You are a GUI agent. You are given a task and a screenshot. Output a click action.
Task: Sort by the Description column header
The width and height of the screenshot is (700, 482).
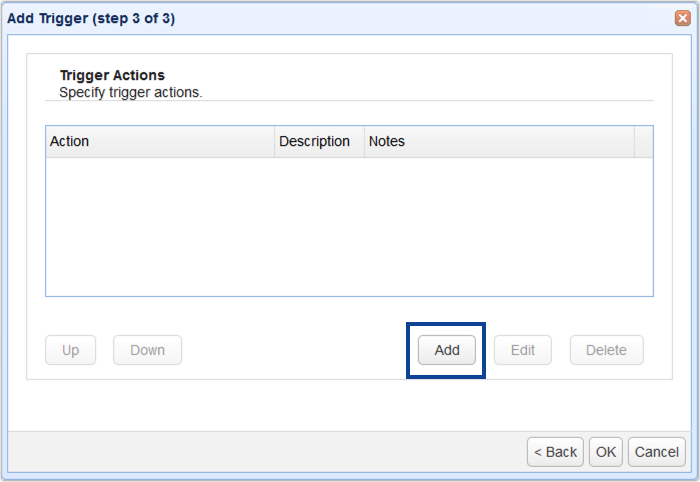(314, 142)
